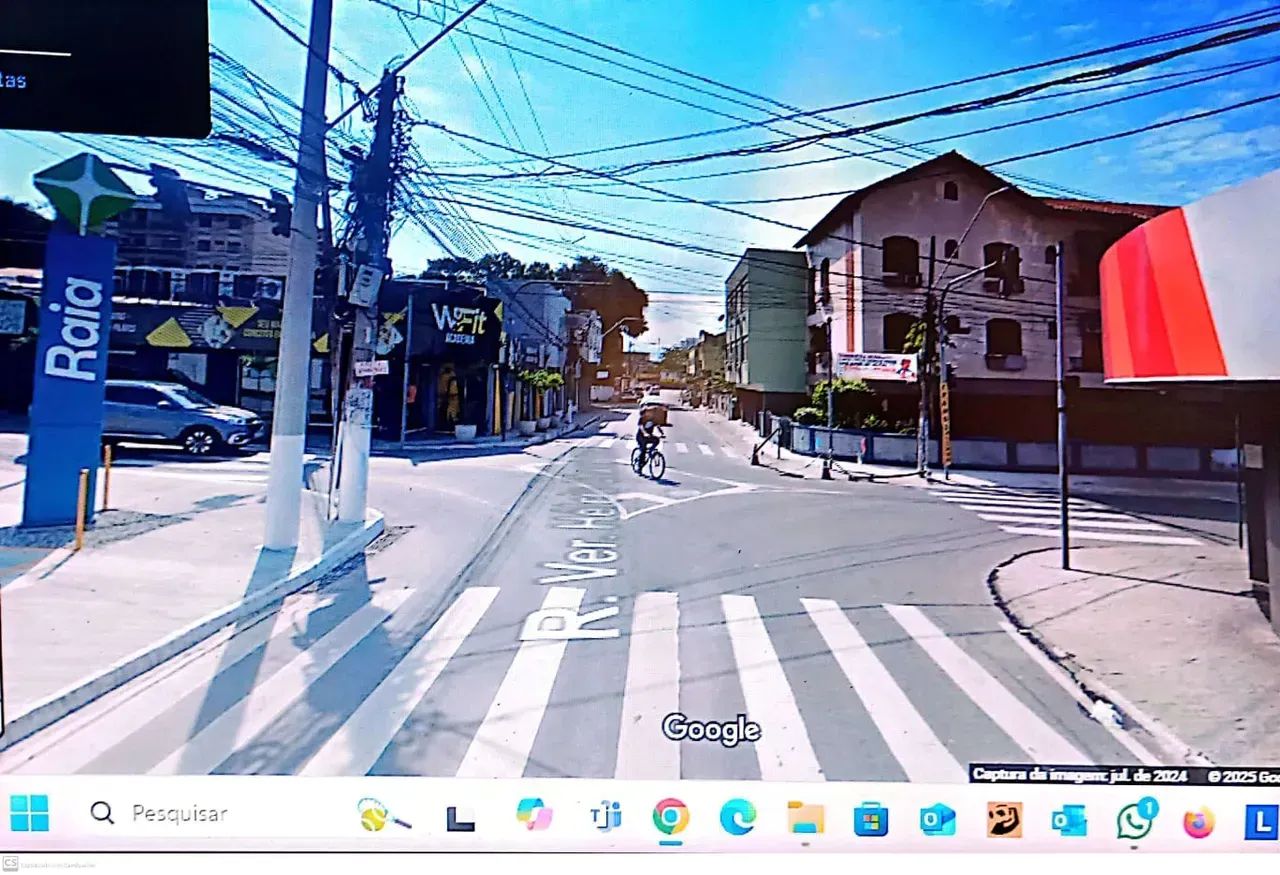Open the blue L app icon

pos(1260,822)
